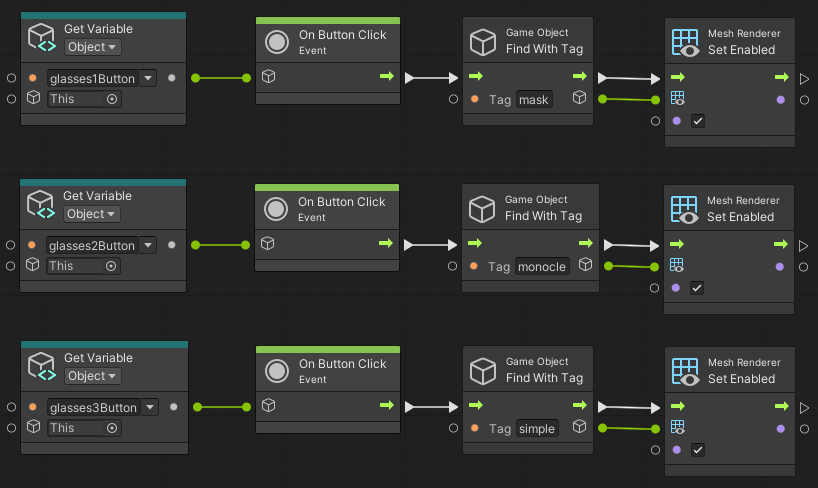
Task: Click flow input arrow on simple Find With Tag
Action: [476, 406]
